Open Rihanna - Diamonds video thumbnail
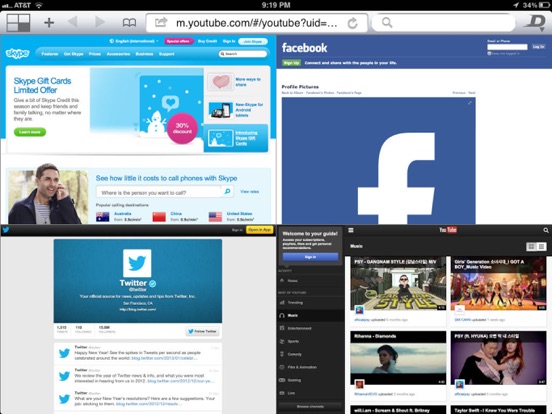 398,358
